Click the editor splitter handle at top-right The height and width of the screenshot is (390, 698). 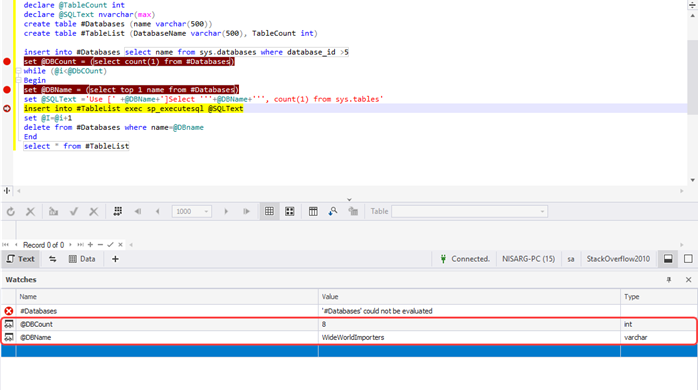click(692, 5)
